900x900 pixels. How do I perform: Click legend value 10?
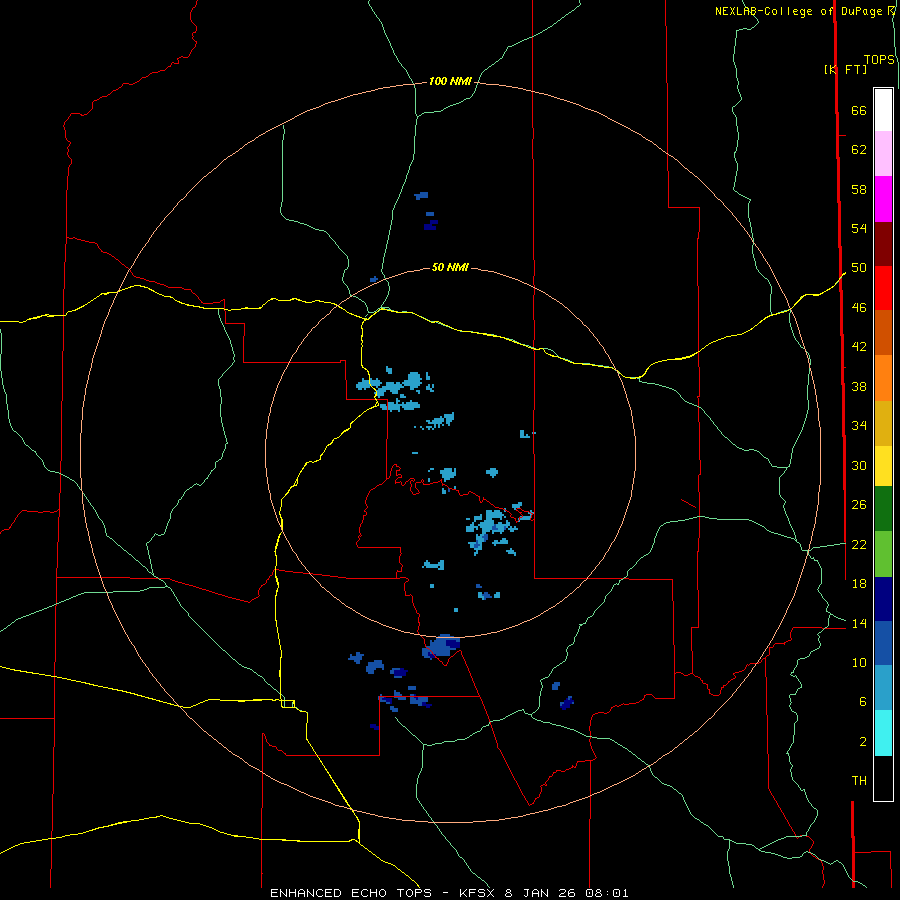[859, 662]
